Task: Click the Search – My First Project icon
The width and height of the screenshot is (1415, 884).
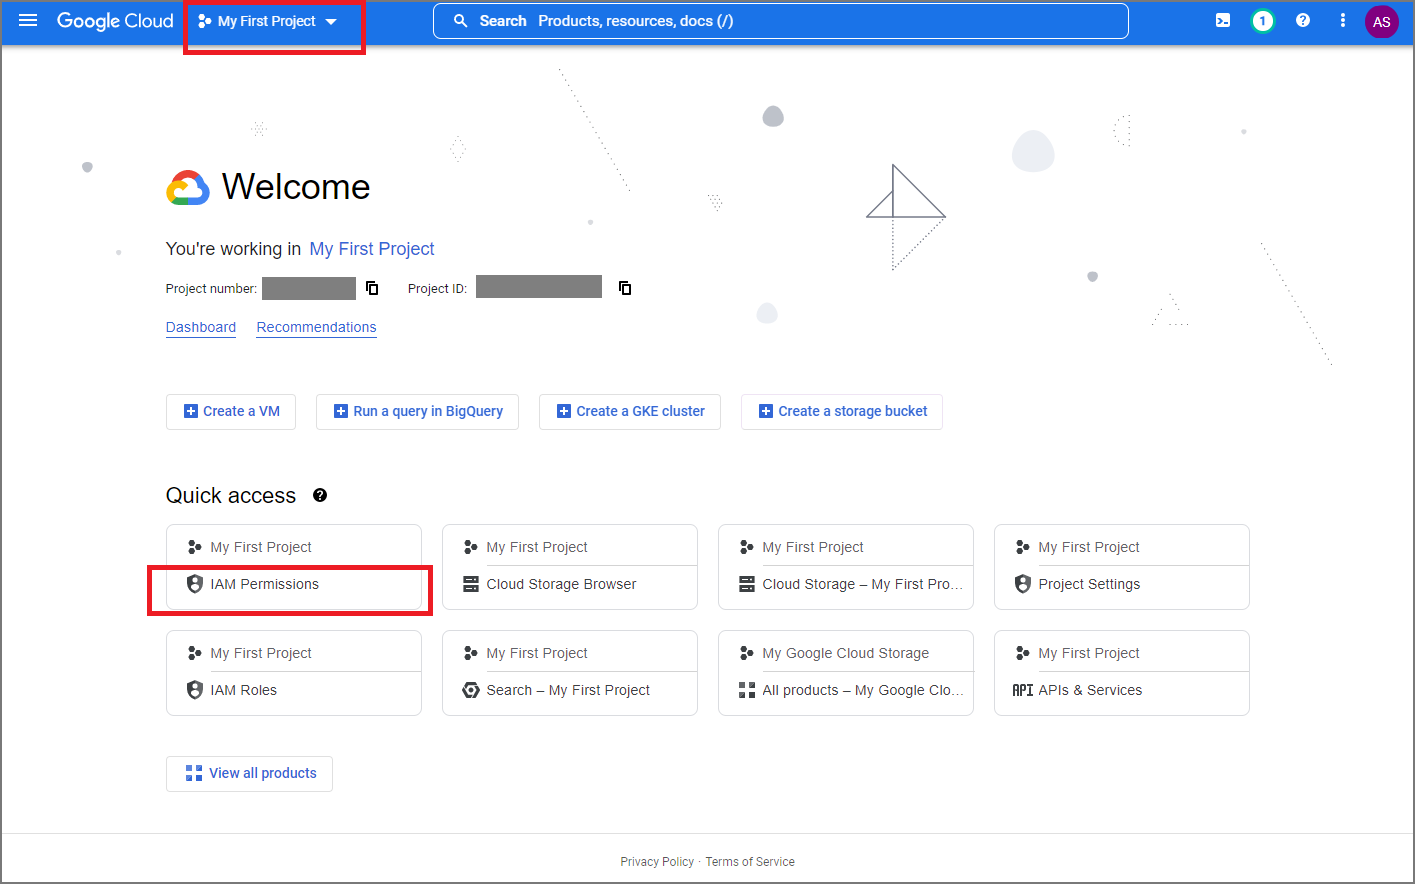Action: [x=471, y=690]
